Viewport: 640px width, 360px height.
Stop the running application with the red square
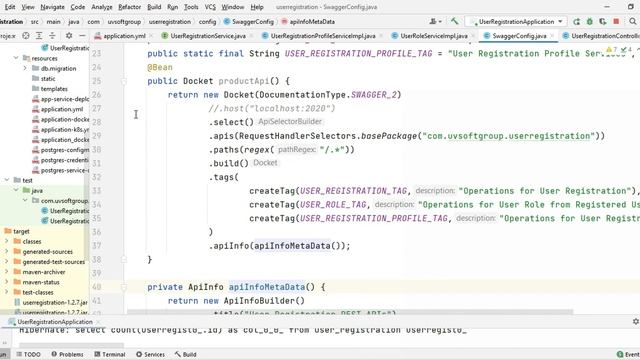point(616,21)
